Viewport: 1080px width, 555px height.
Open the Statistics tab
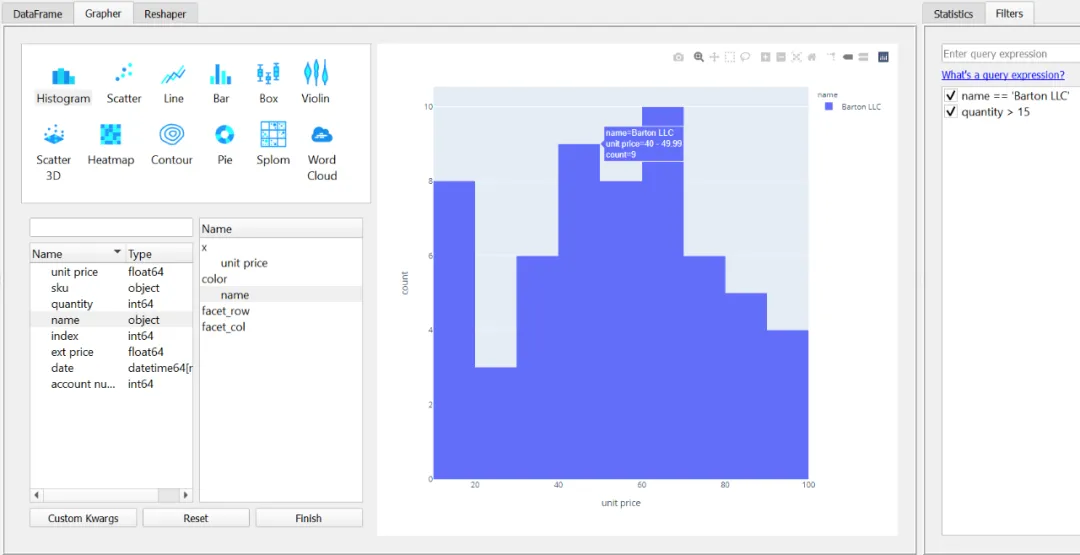click(953, 14)
